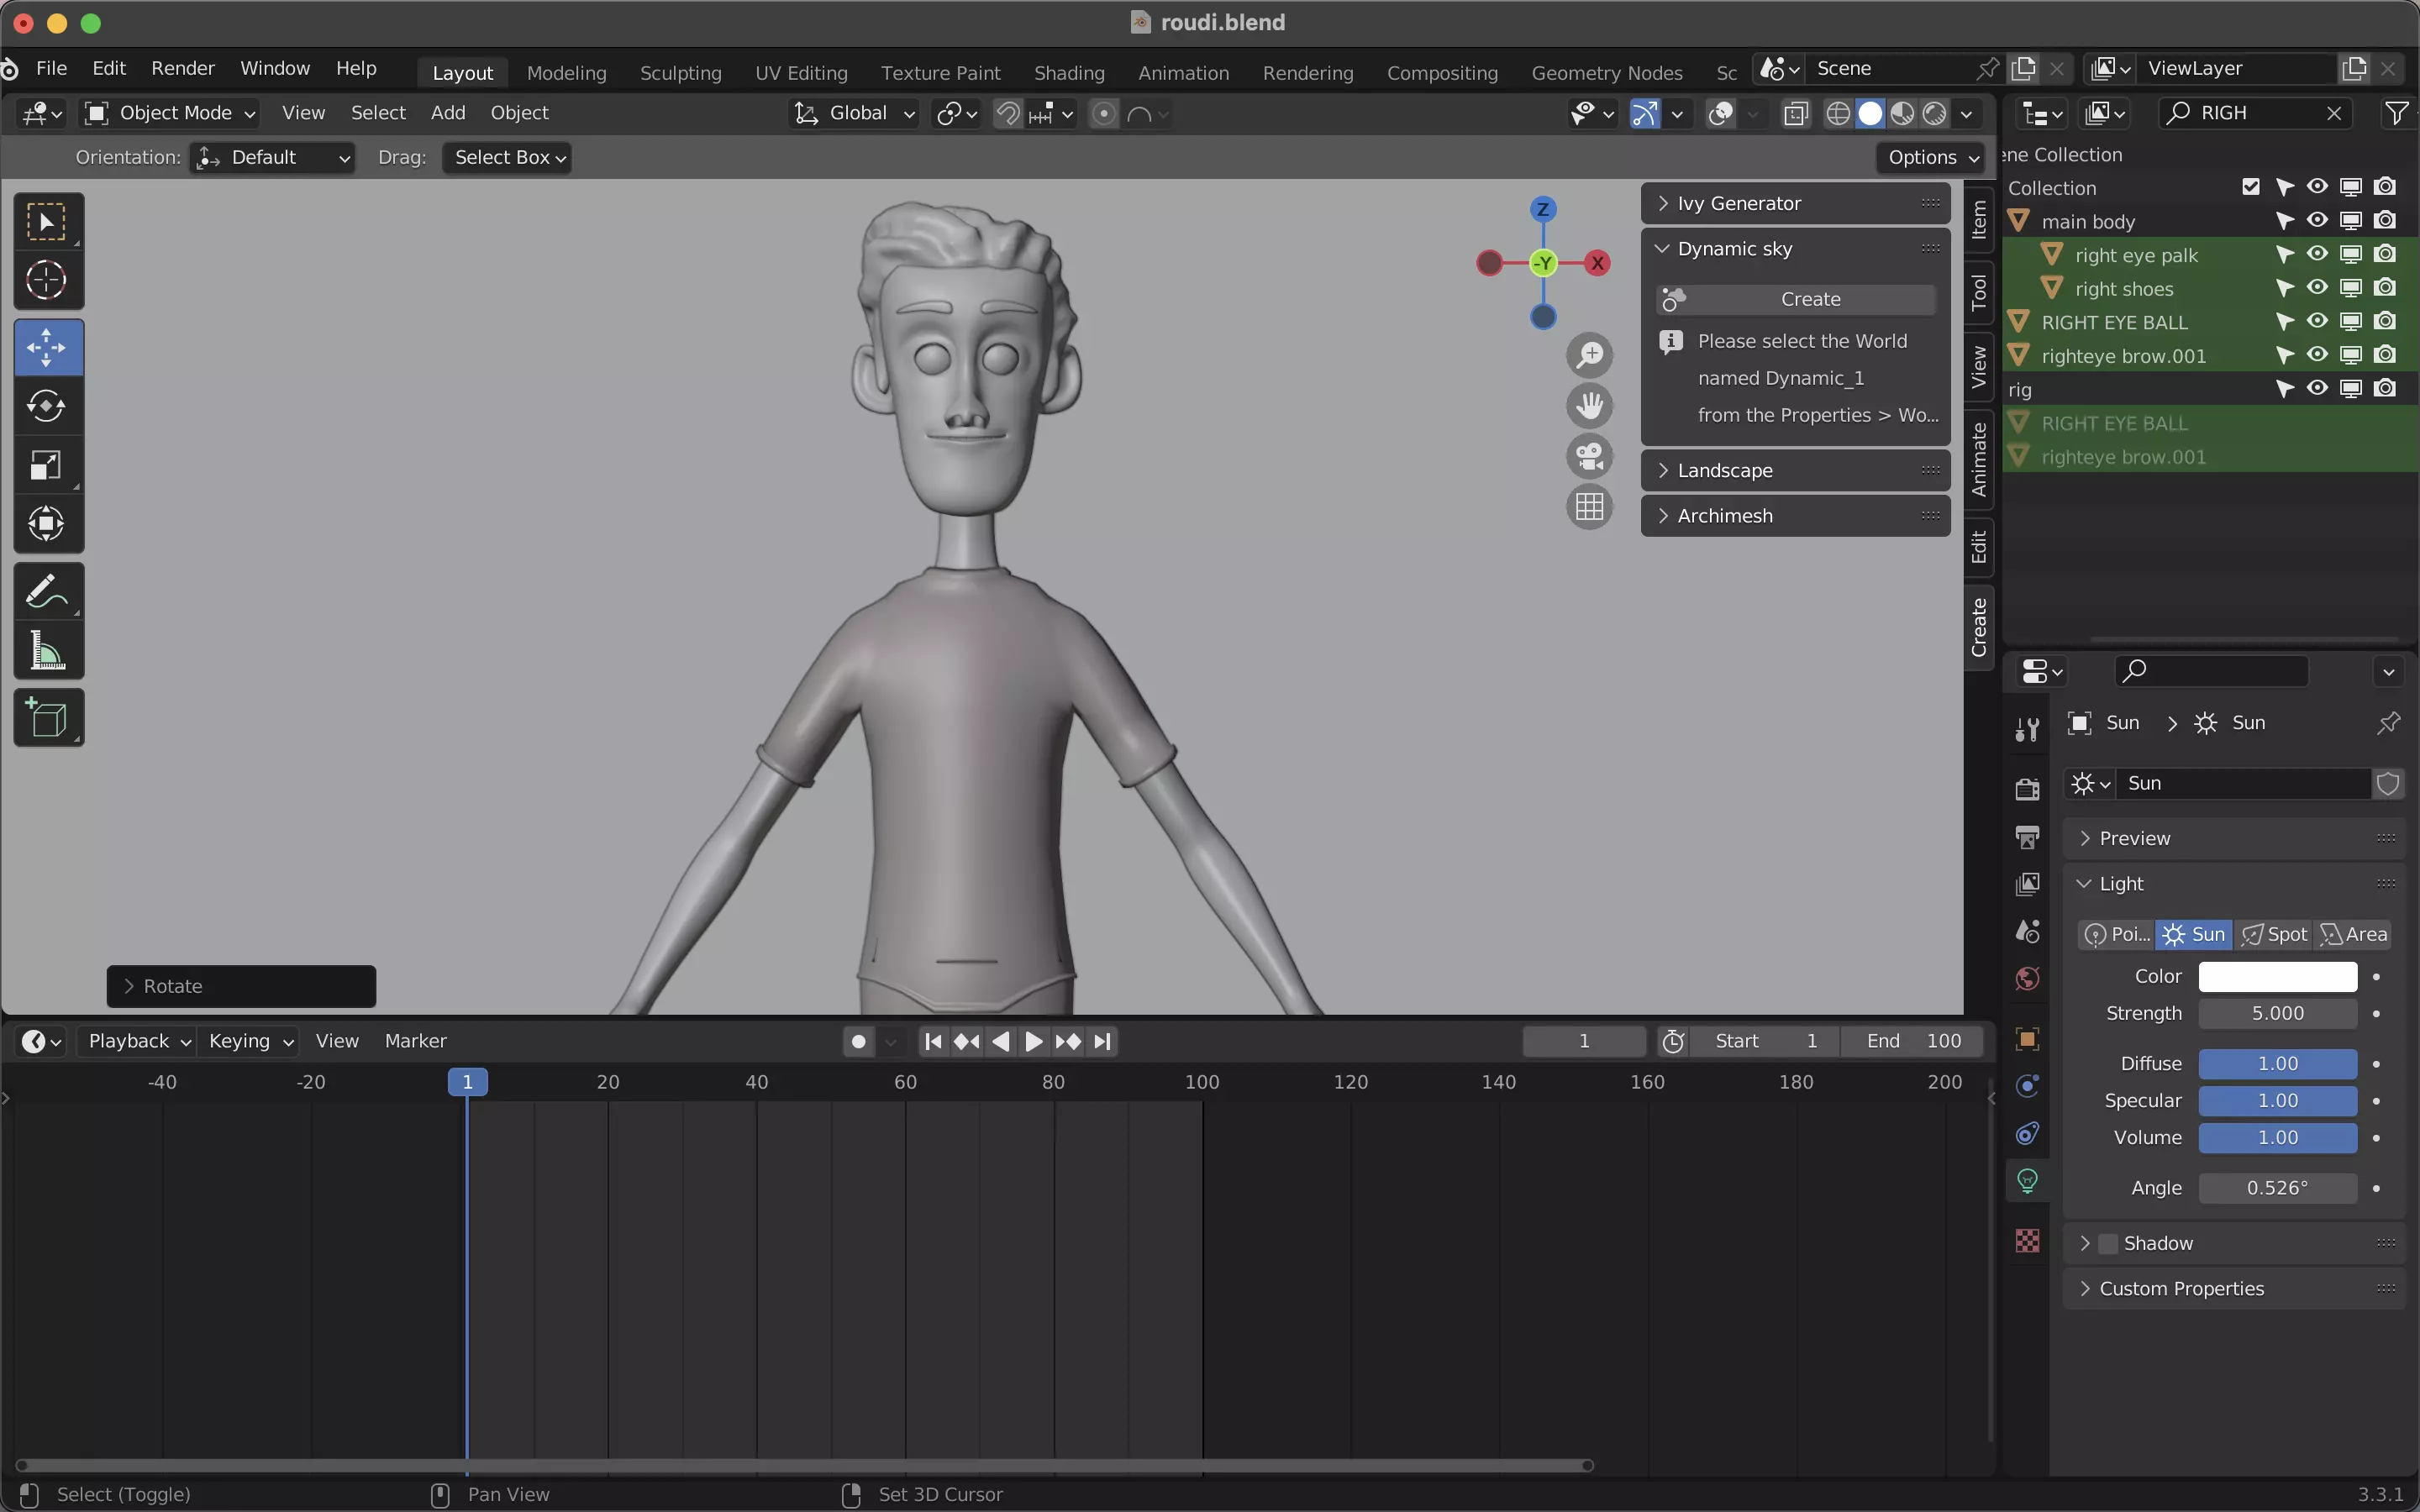Expand the Landscape panel
This screenshot has width=2420, height=1512.
pyautogui.click(x=1795, y=470)
